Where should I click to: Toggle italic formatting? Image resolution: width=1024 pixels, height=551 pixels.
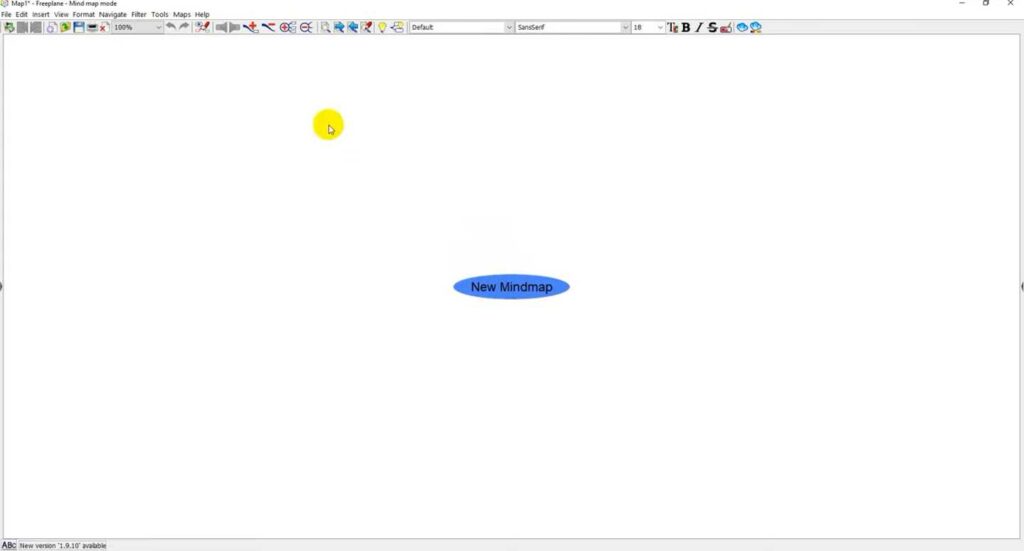(699, 27)
